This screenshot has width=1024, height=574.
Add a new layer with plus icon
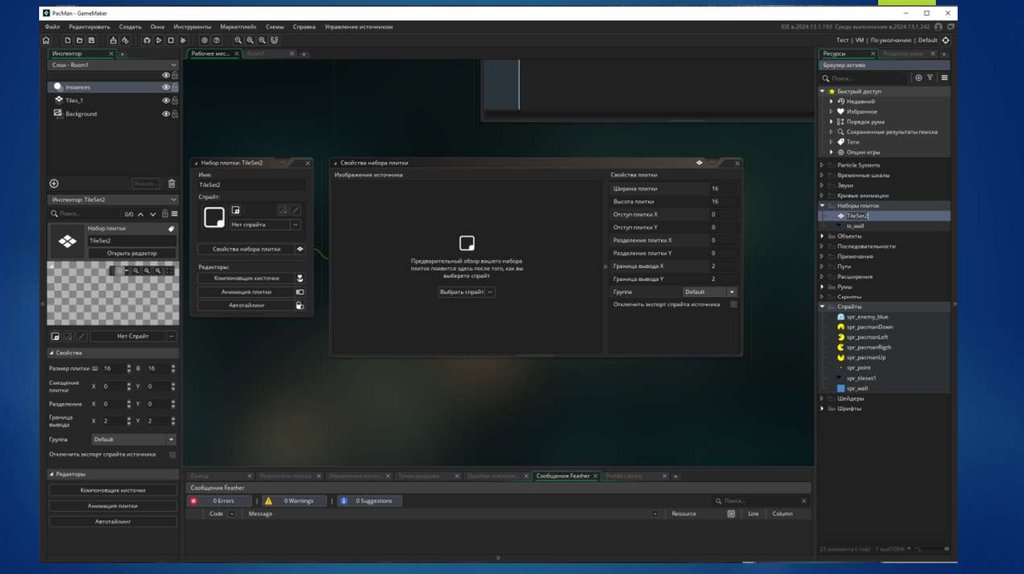tap(54, 183)
